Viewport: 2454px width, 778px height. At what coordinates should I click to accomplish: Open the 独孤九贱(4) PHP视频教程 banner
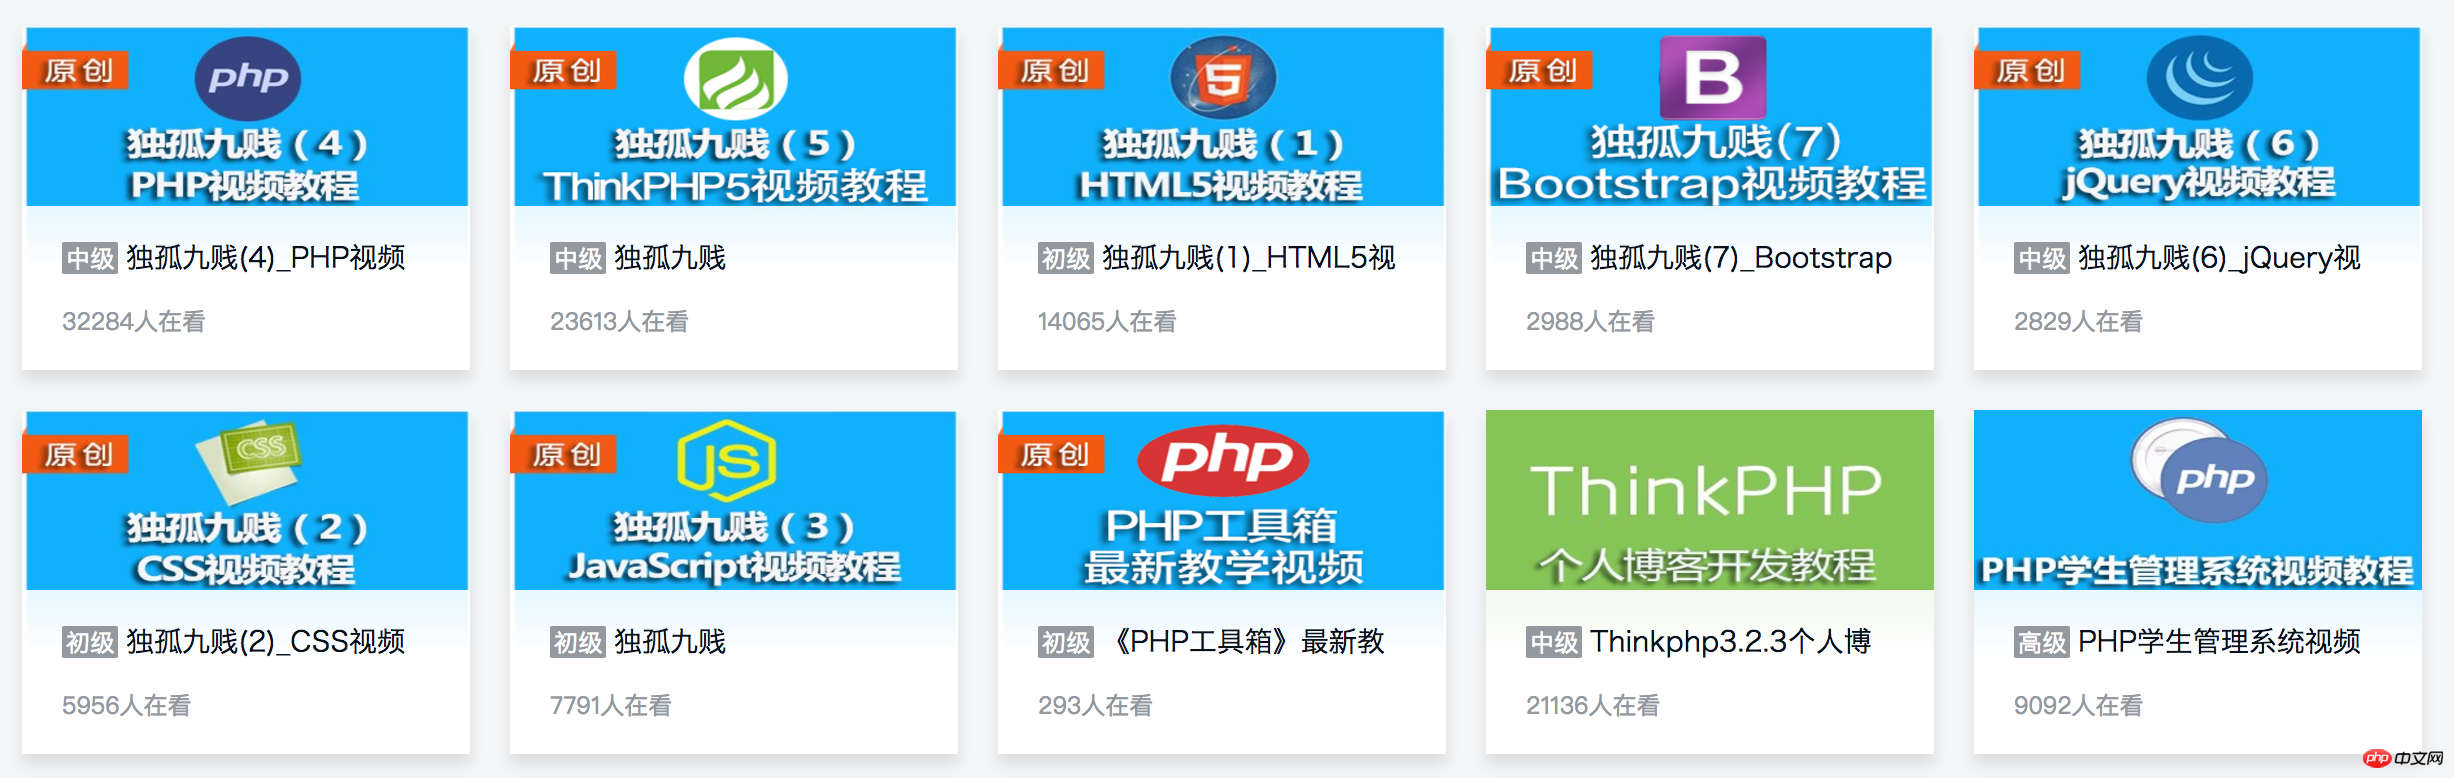tap(247, 117)
